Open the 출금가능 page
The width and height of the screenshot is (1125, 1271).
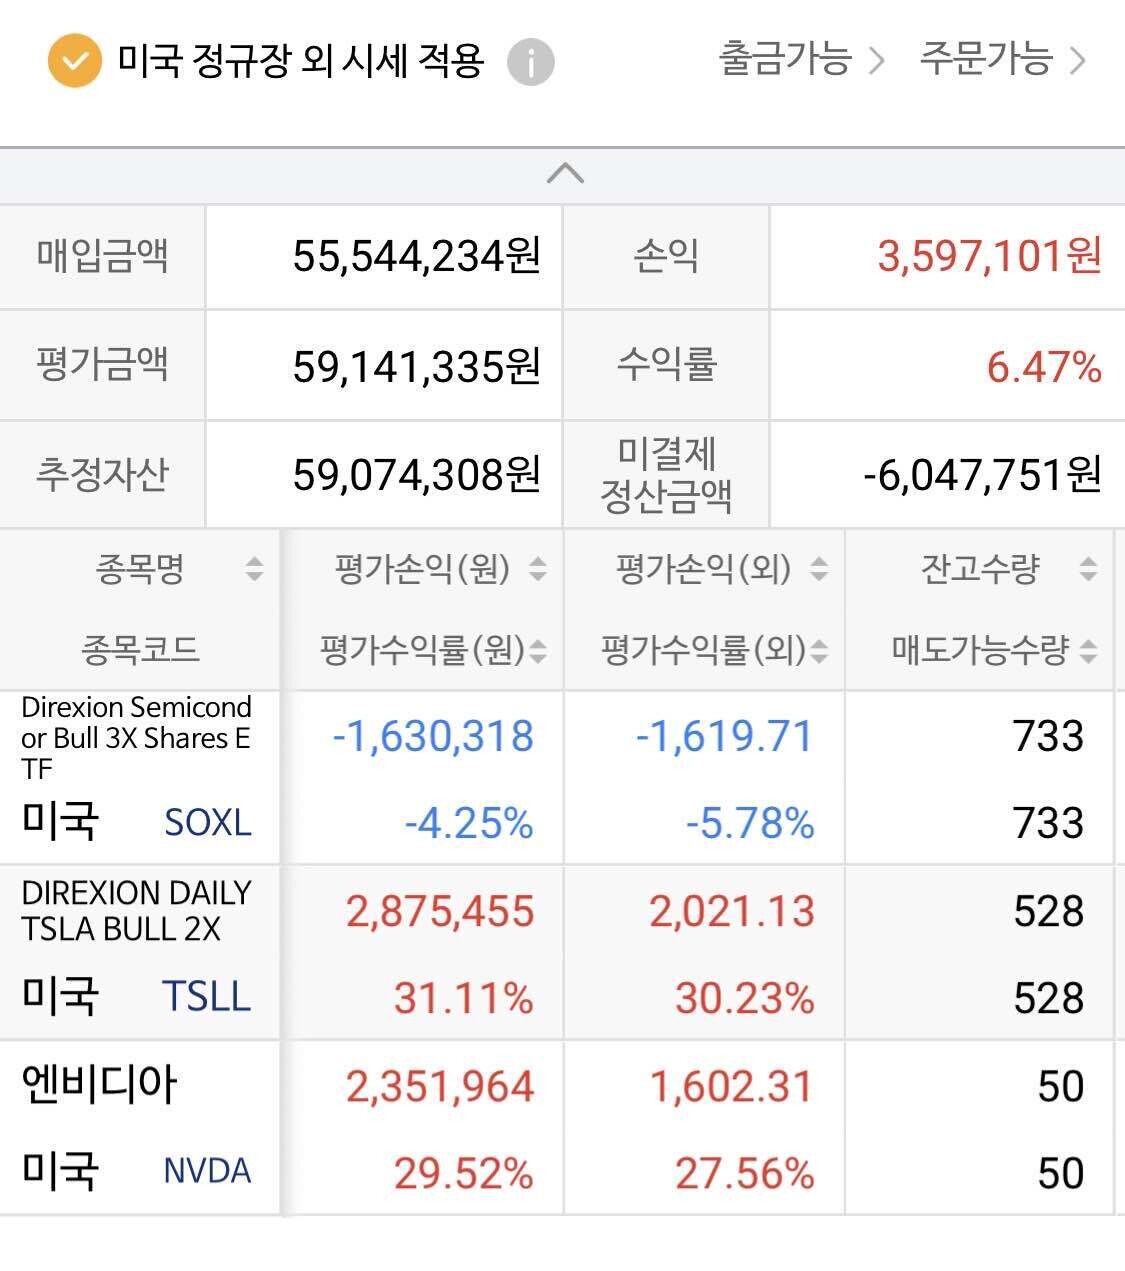coord(785,60)
